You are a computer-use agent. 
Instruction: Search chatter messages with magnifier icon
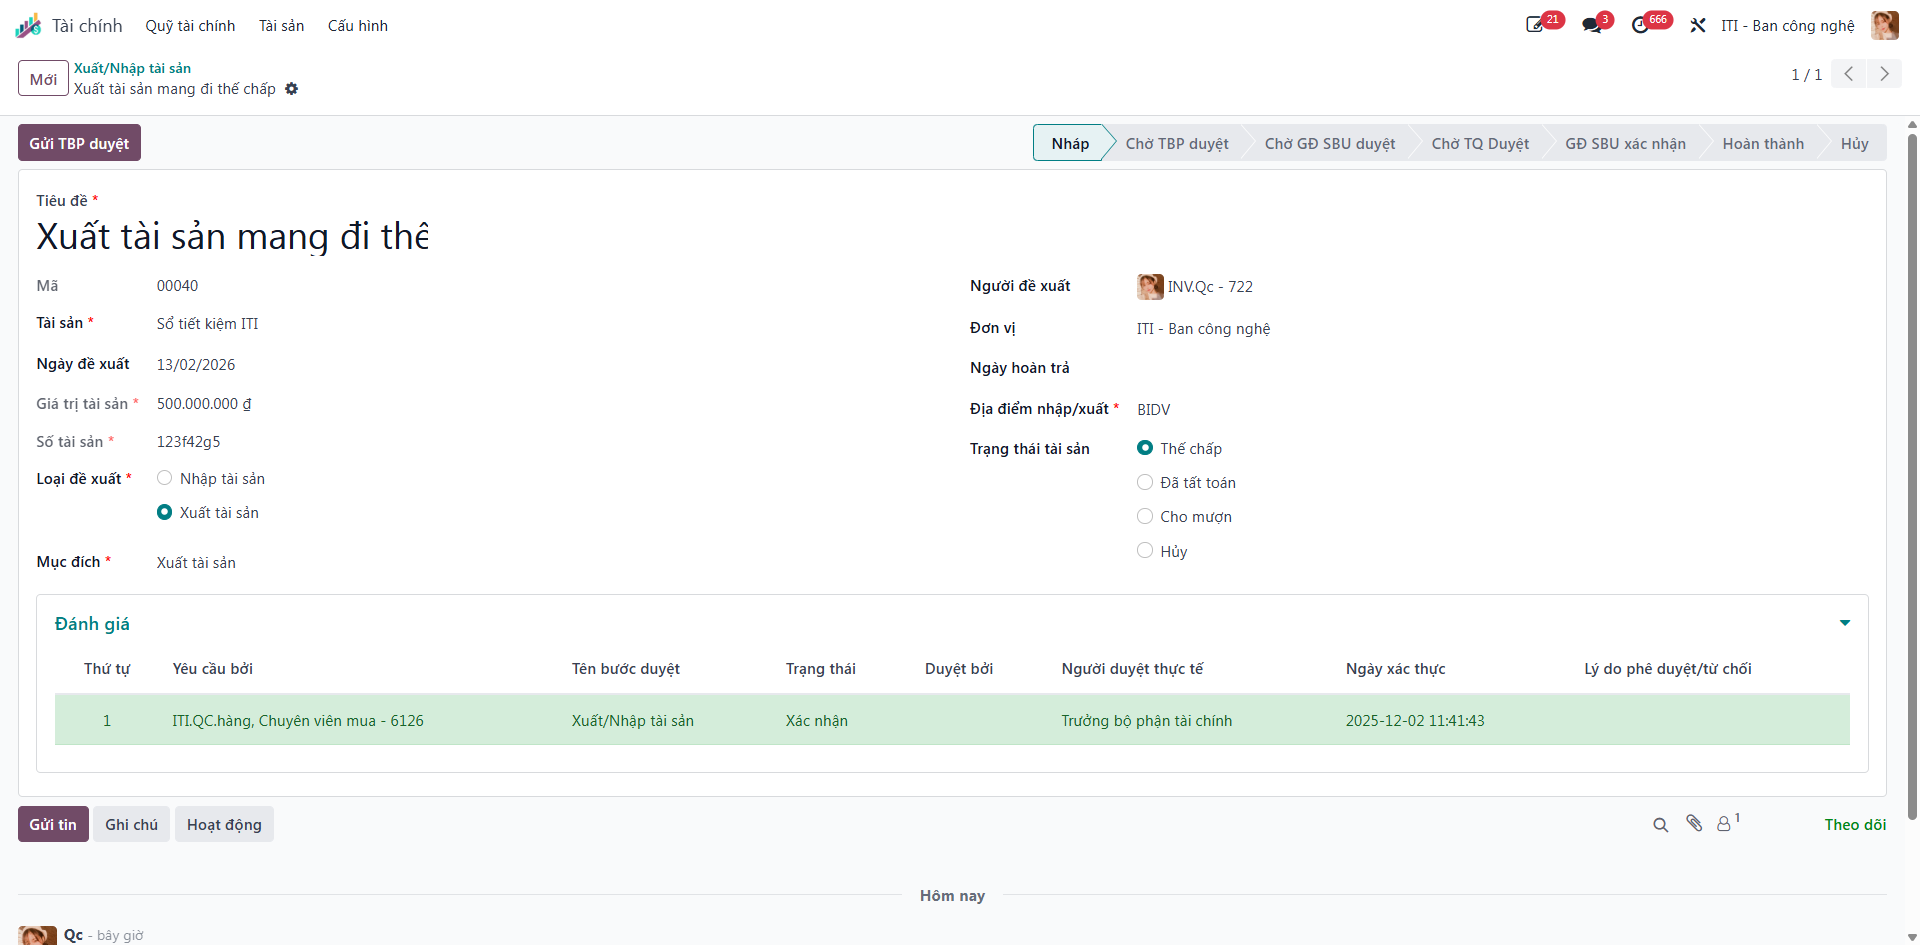pyautogui.click(x=1660, y=825)
